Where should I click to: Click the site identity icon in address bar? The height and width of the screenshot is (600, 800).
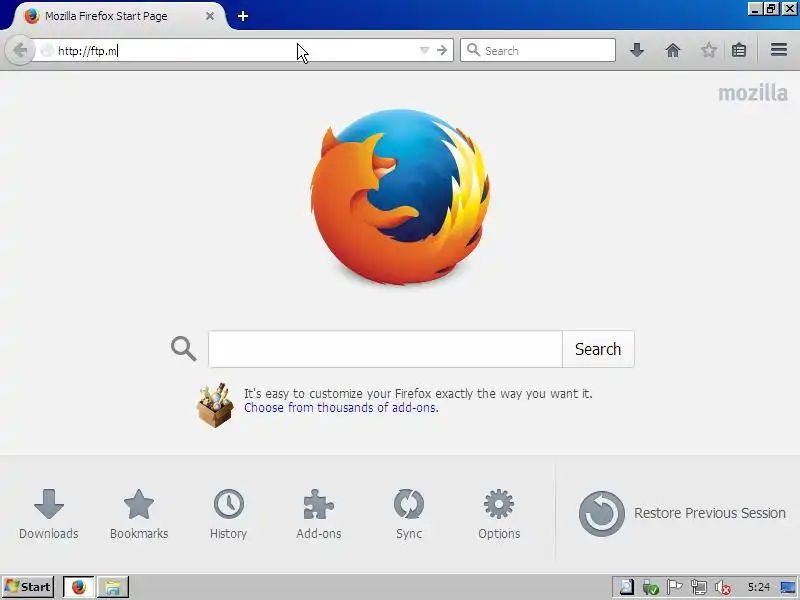pyautogui.click(x=47, y=50)
